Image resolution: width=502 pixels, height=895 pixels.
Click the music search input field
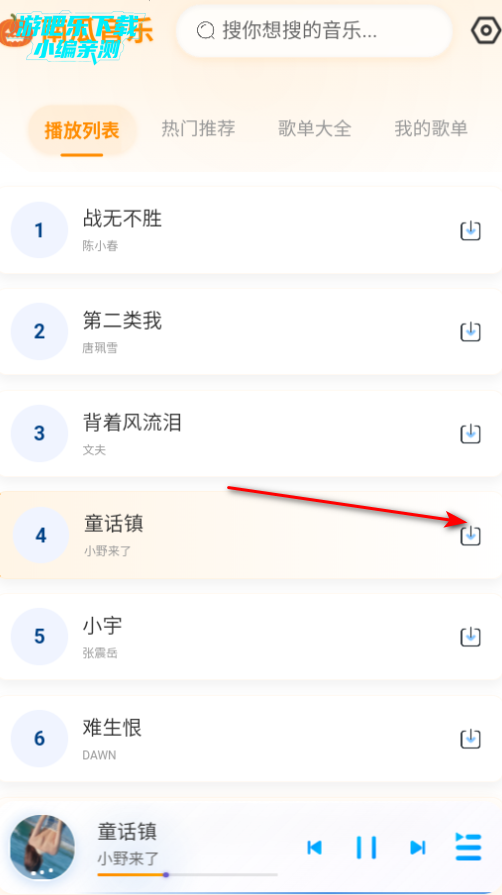point(314,31)
